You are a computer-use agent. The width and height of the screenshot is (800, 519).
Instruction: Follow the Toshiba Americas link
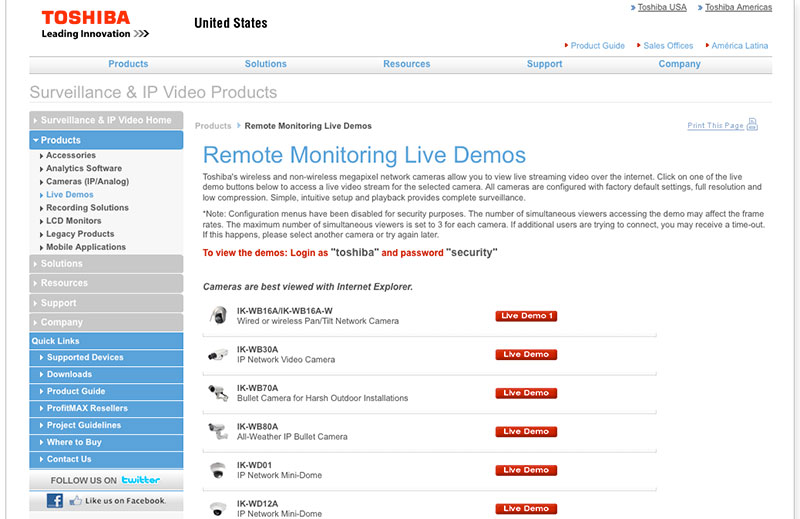click(738, 7)
